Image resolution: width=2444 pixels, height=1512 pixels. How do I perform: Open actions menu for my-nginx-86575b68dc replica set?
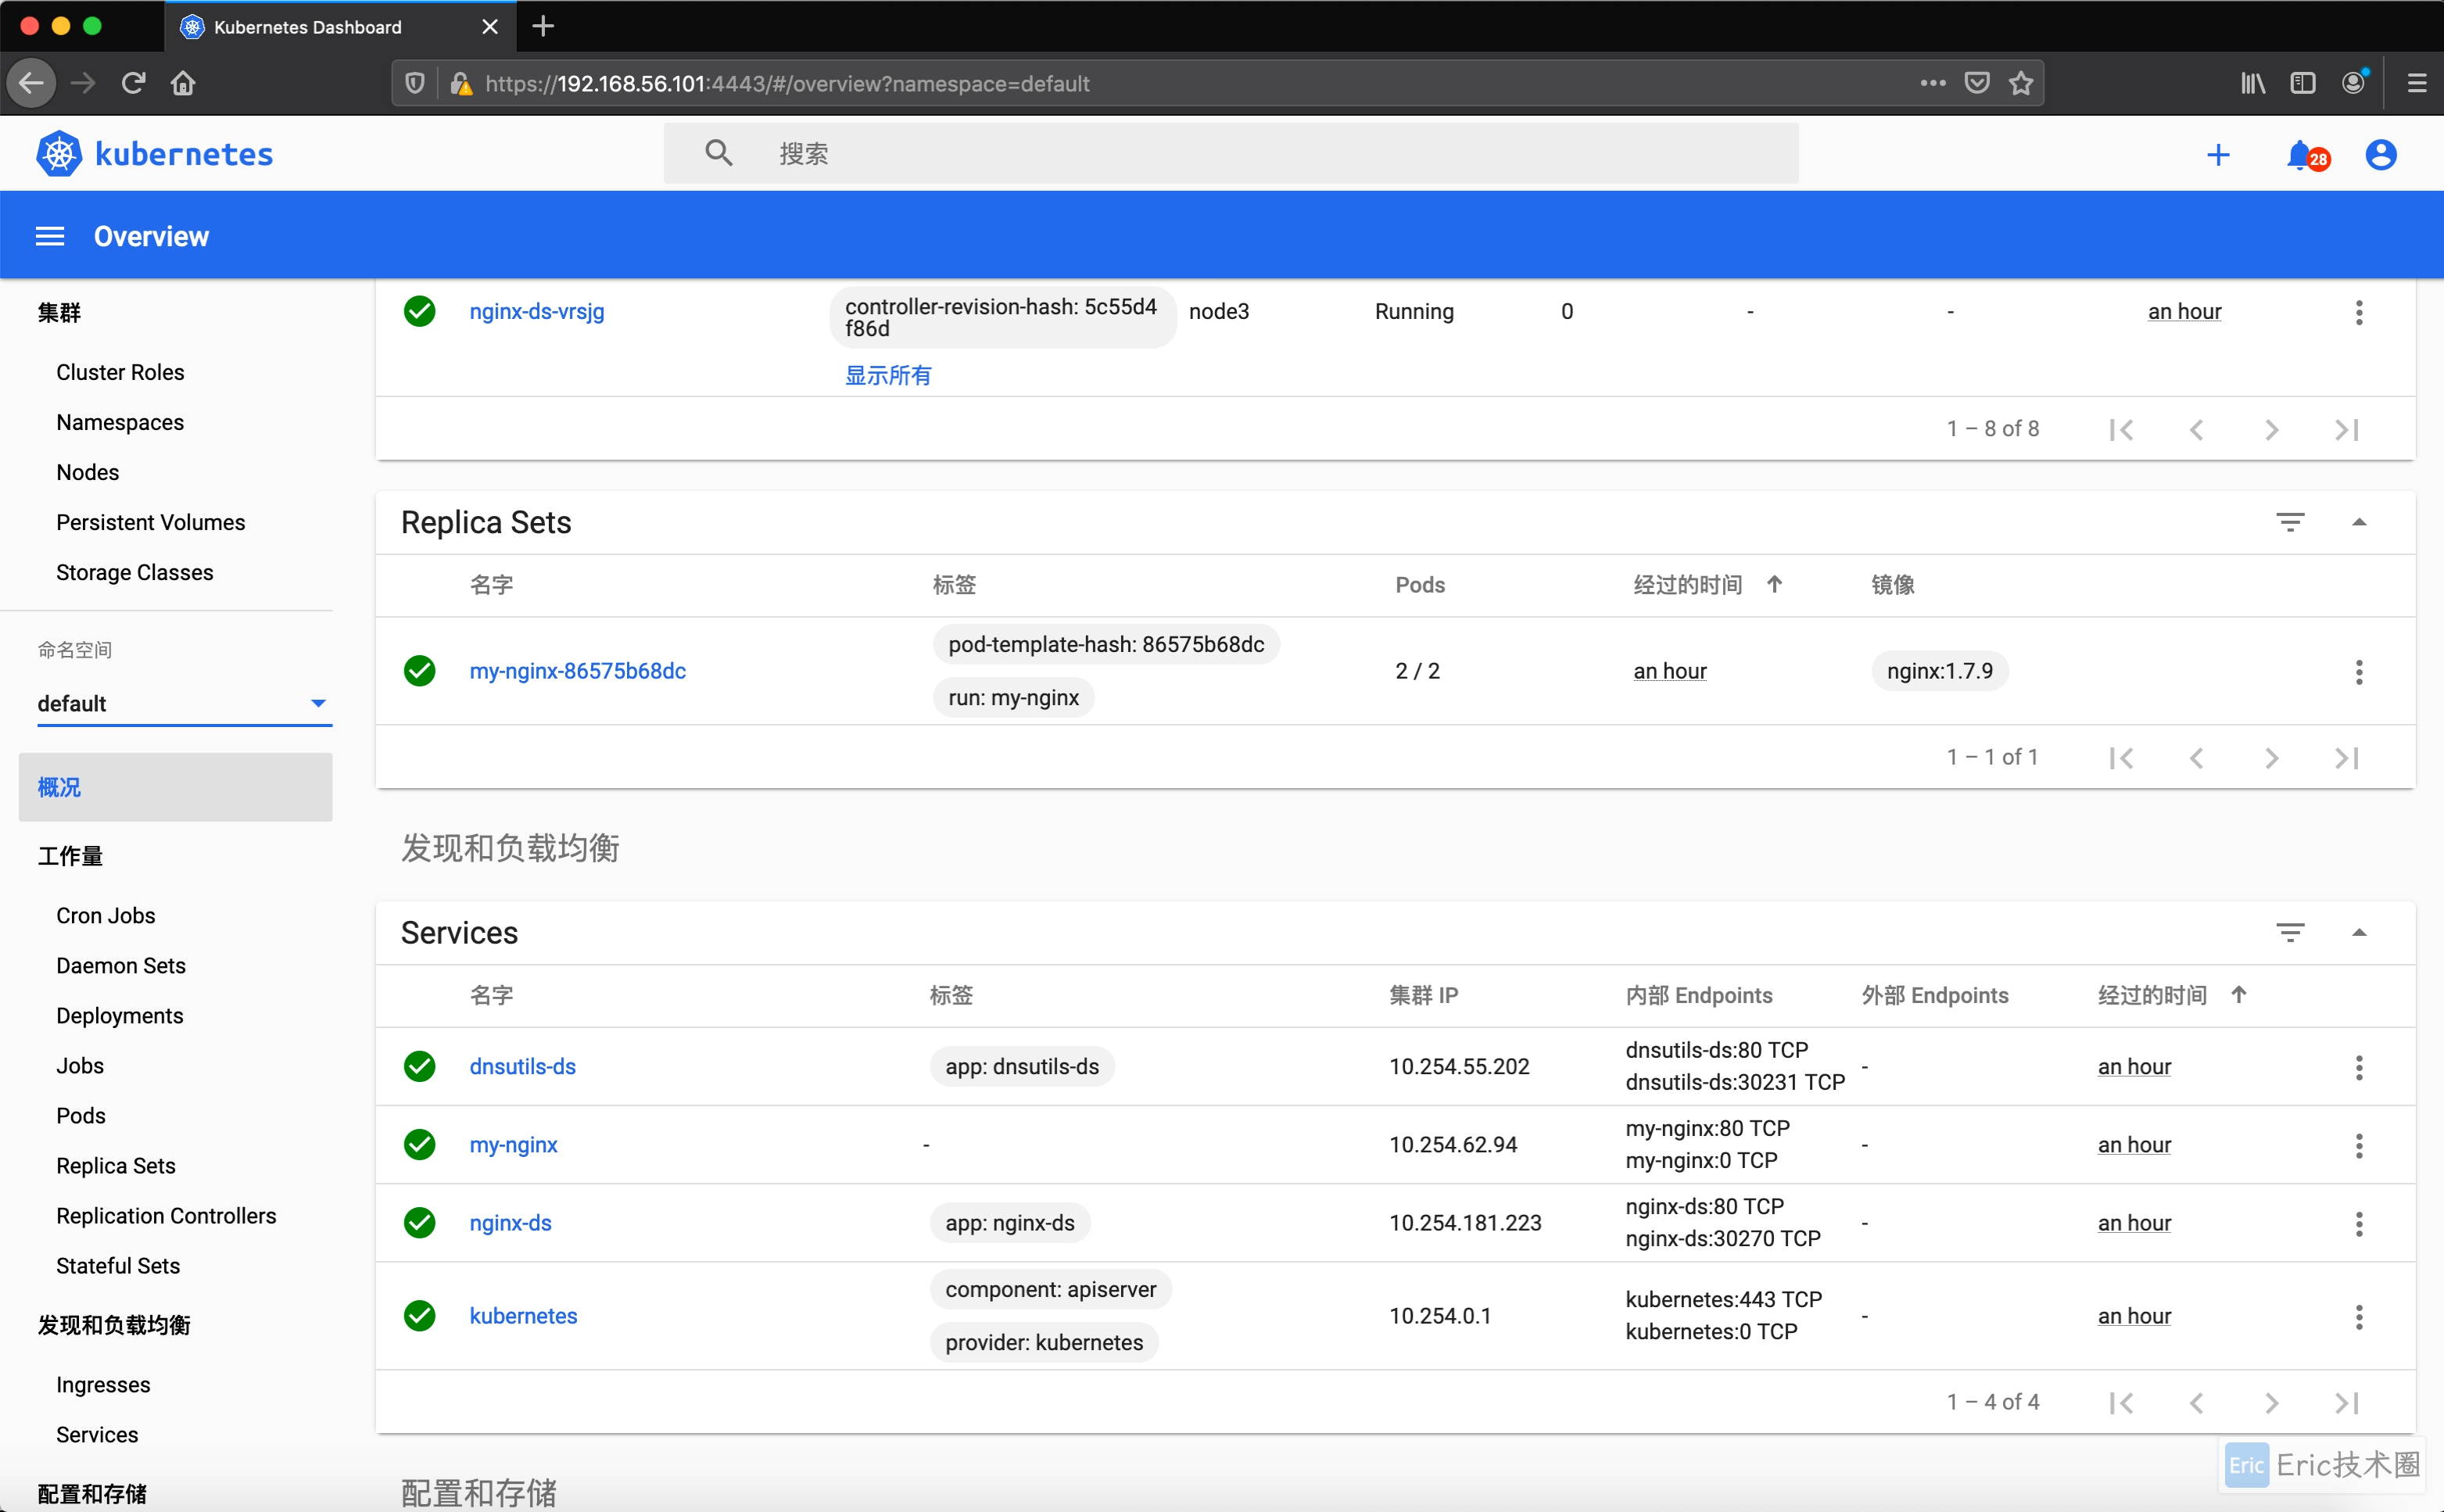point(2358,671)
